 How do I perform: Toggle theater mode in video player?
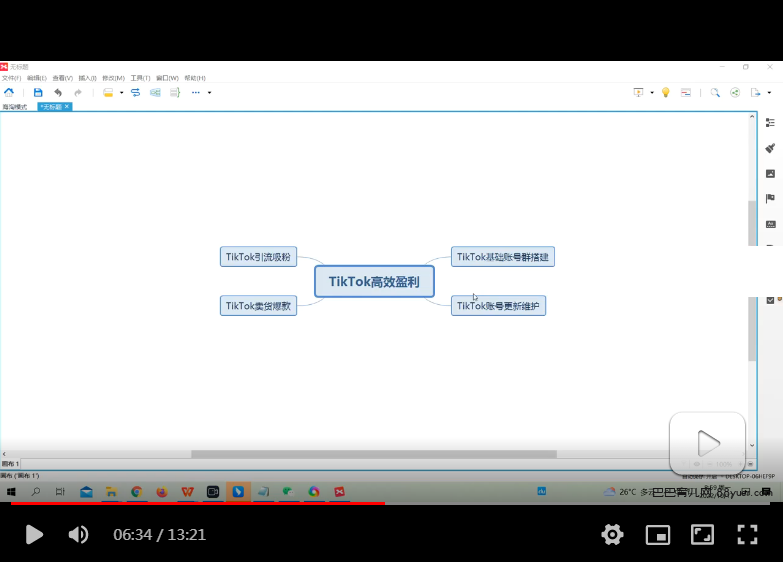(702, 535)
